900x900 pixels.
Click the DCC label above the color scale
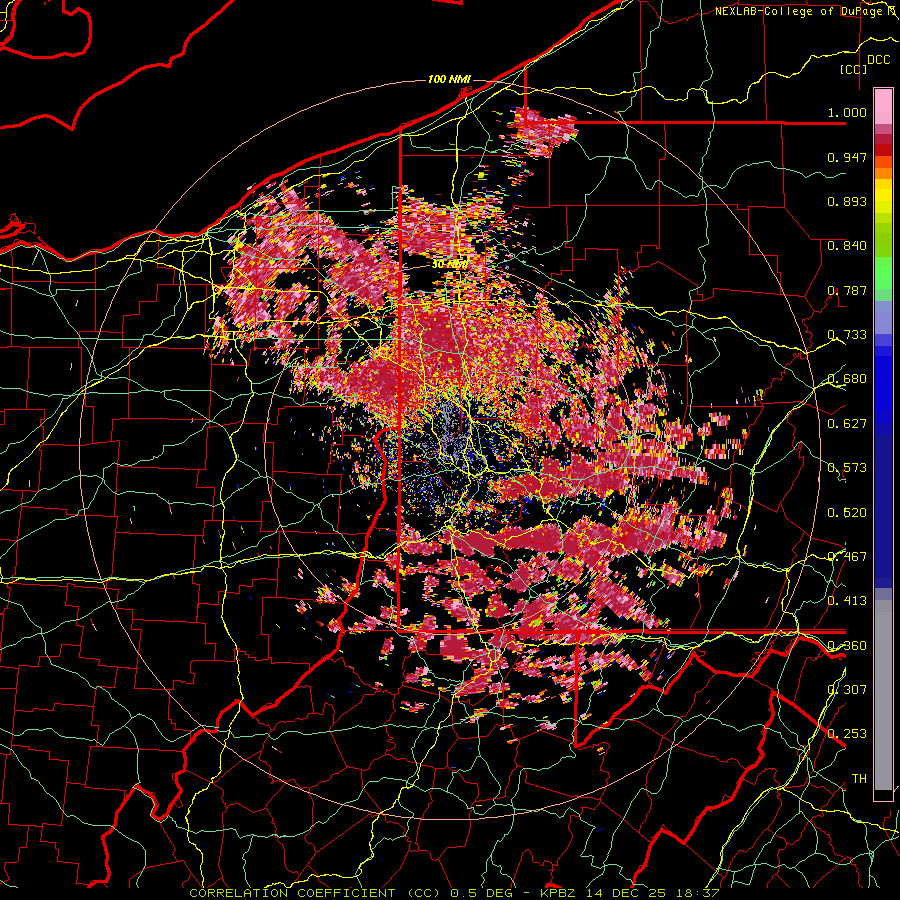point(878,60)
